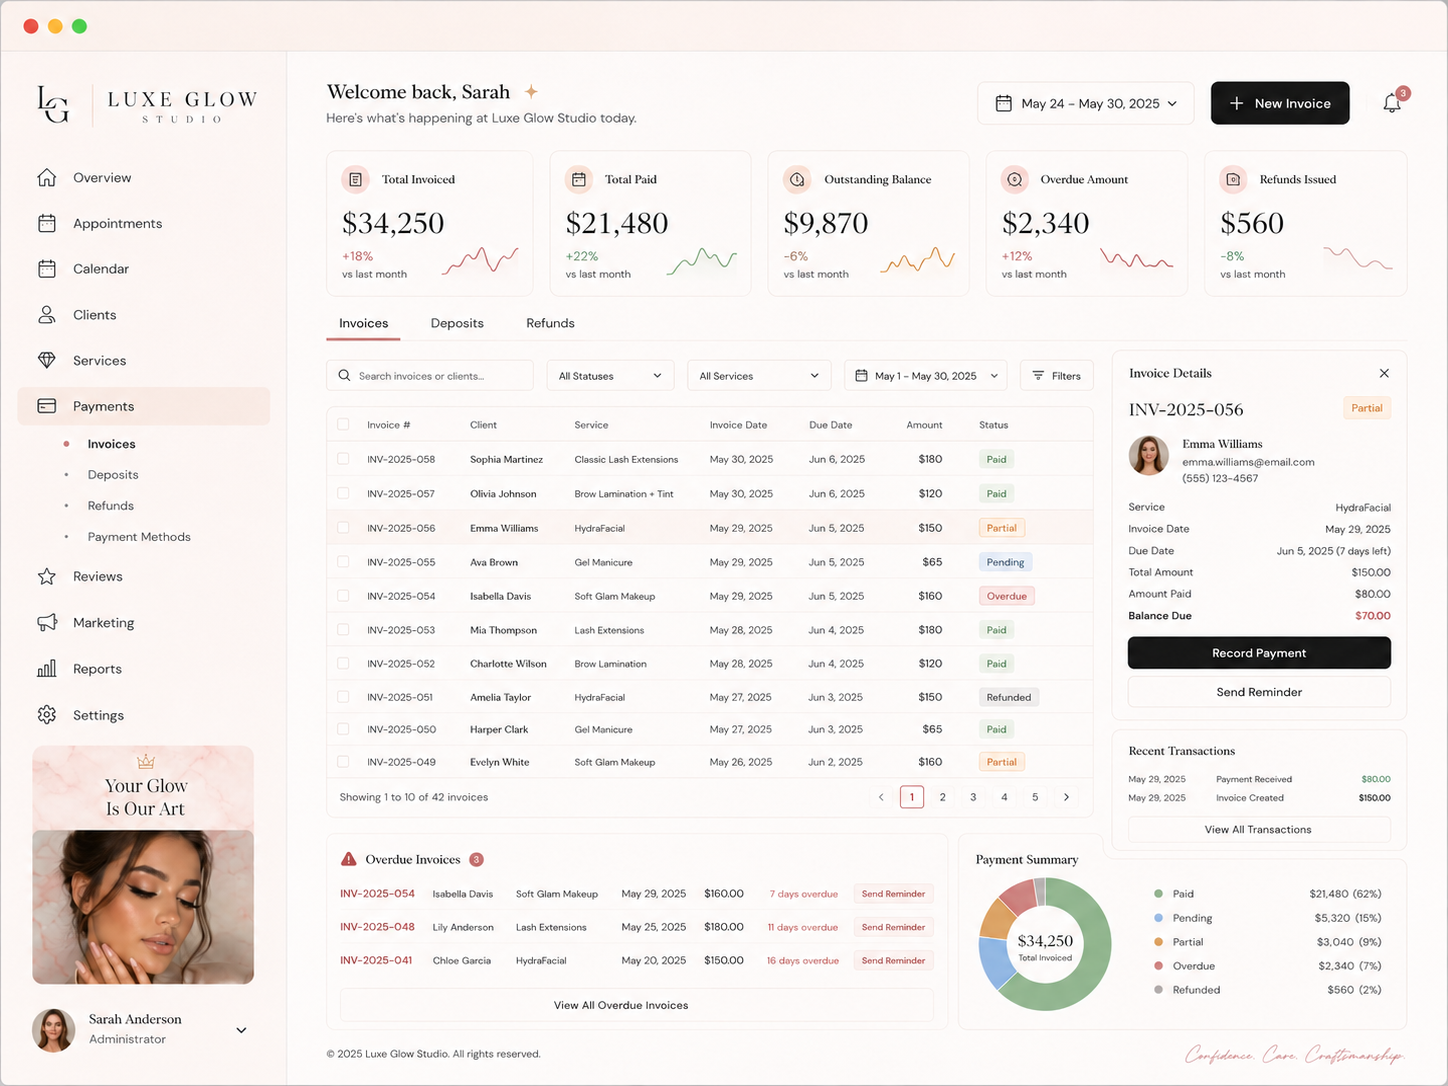Click the overdue warning triangle icon
Viewport: 1448px width, 1086px height.
click(x=348, y=859)
